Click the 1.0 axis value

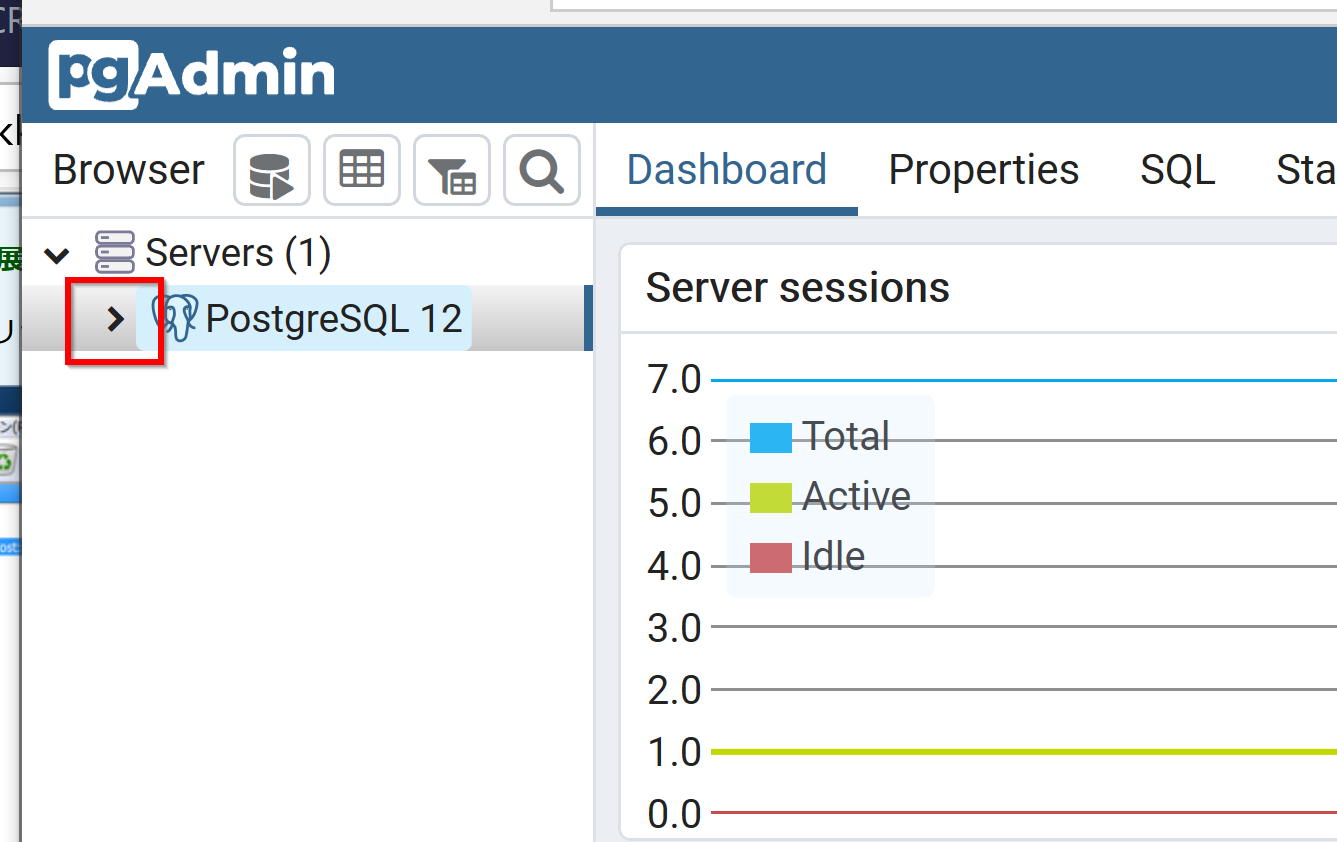pyautogui.click(x=675, y=752)
